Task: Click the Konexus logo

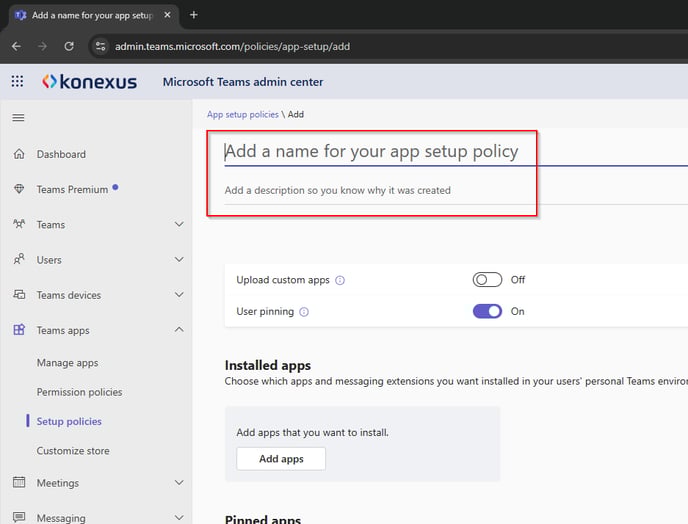Action: (90, 82)
